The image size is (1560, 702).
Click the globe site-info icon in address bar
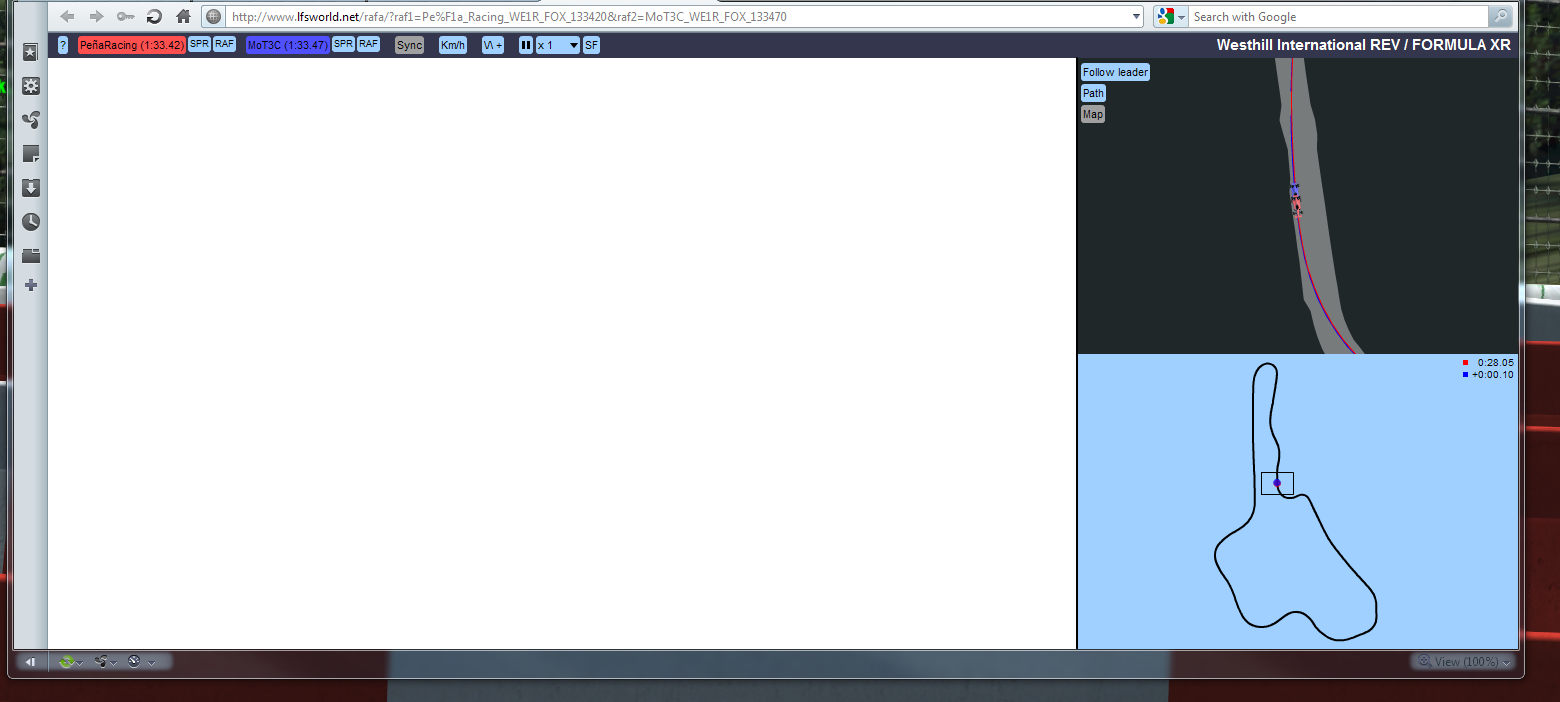click(213, 16)
